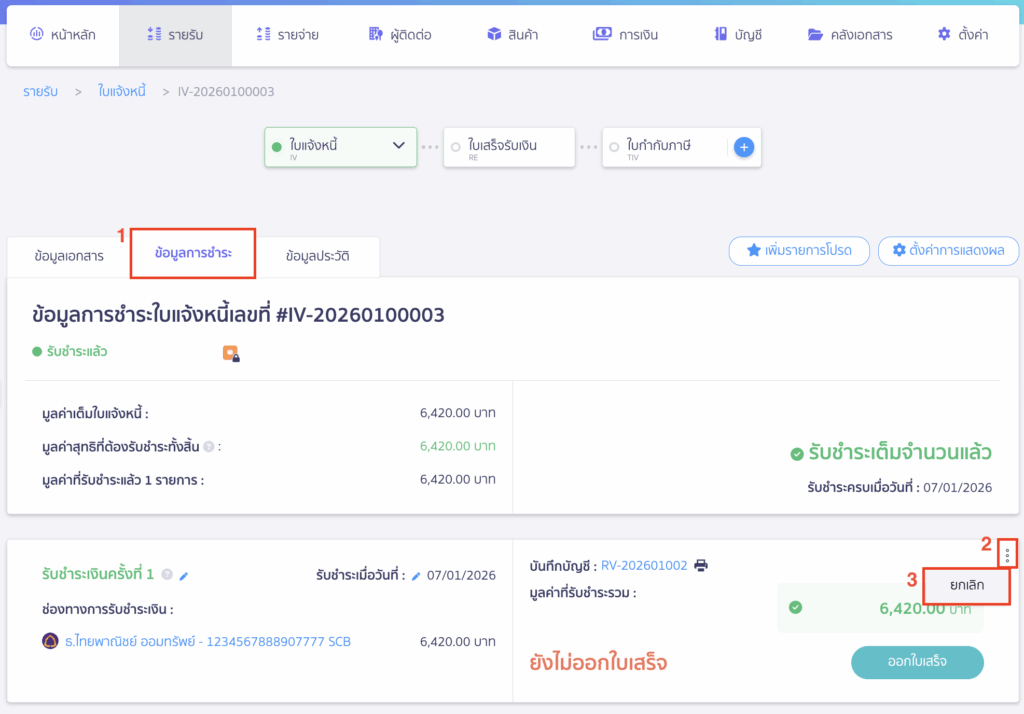Click the เพิ่มรายการโปรด favorite button
Image resolution: width=1024 pixels, height=714 pixels.
pos(798,250)
